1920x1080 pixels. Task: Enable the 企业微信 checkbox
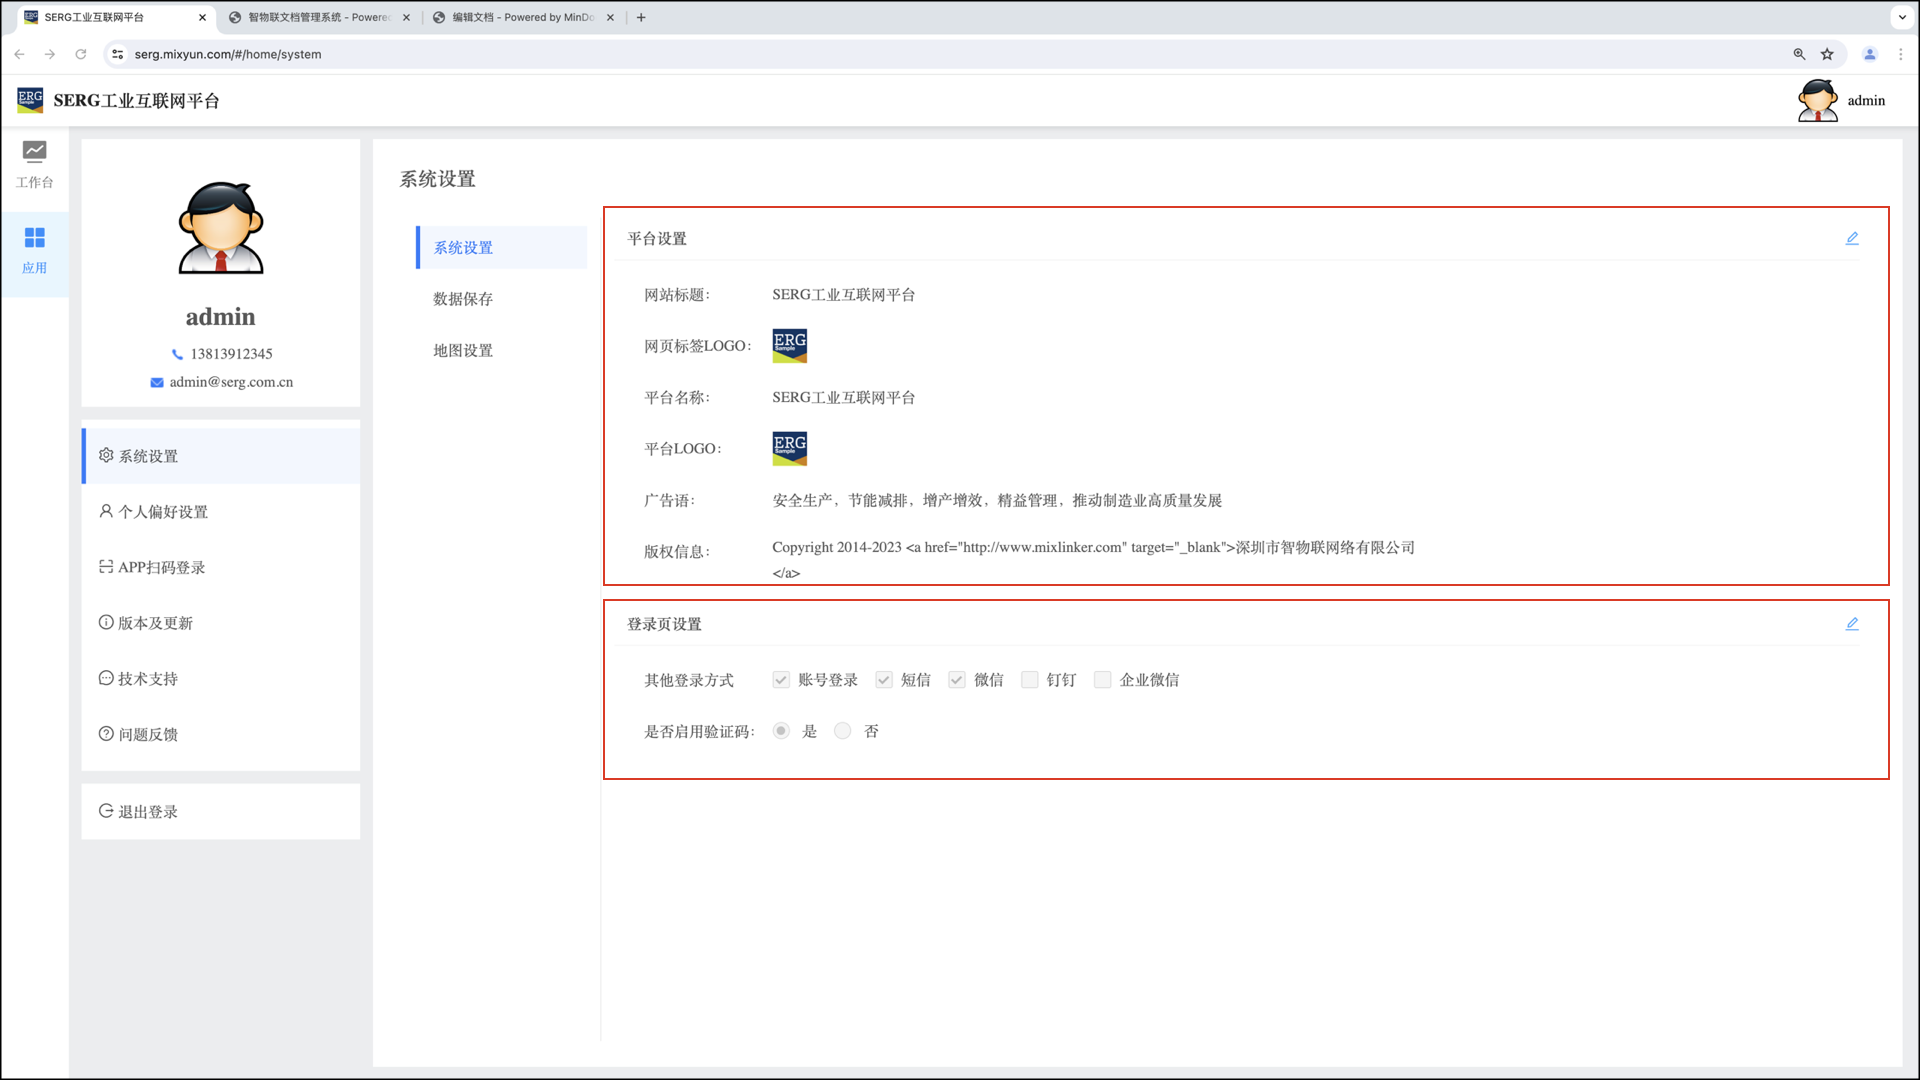click(x=1102, y=680)
